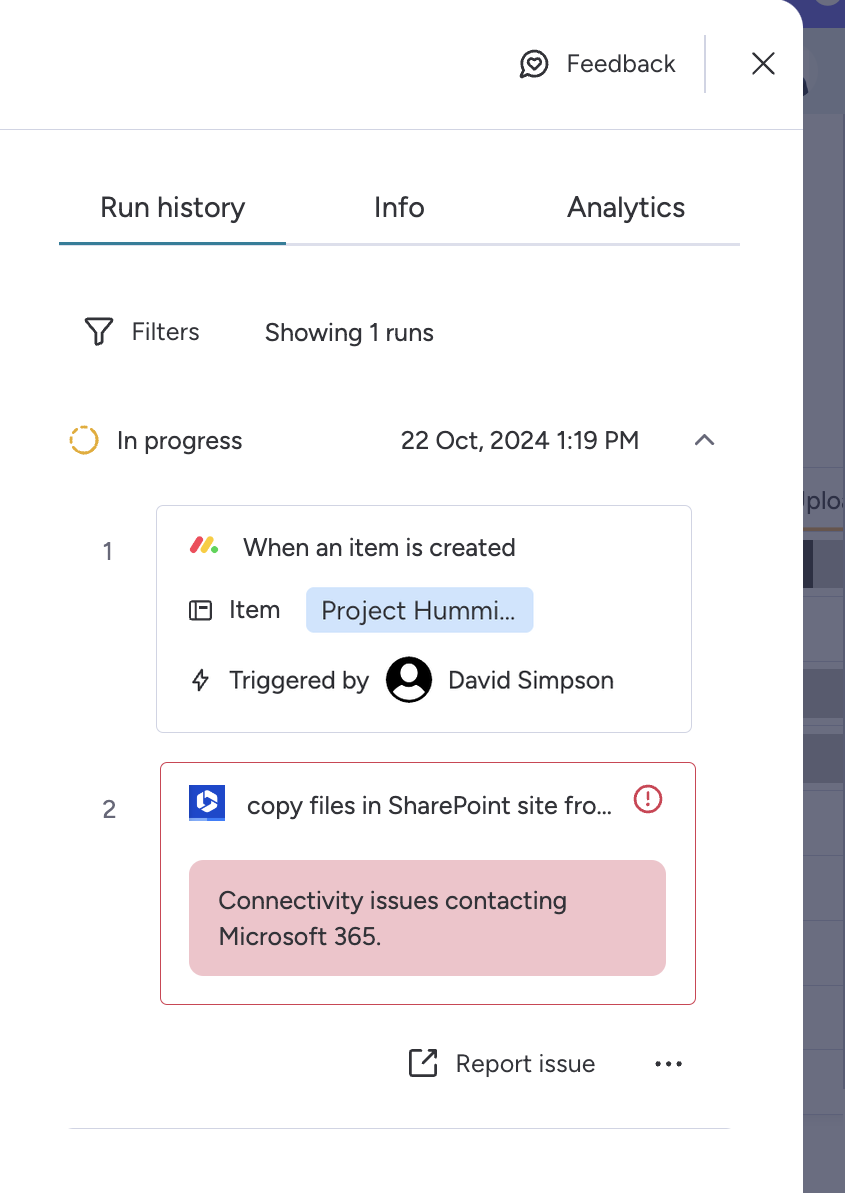Click the Filters funnel icon
This screenshot has height=1193, width=845.
(x=98, y=332)
